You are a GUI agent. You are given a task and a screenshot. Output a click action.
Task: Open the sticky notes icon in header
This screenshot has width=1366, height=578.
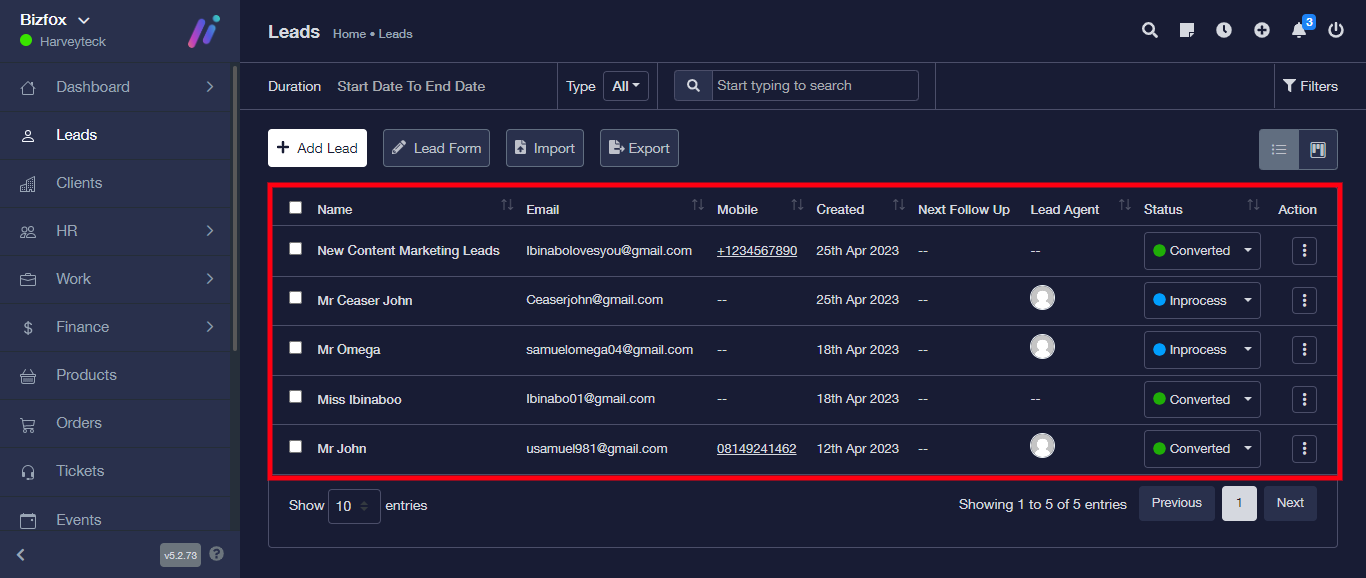1187,31
